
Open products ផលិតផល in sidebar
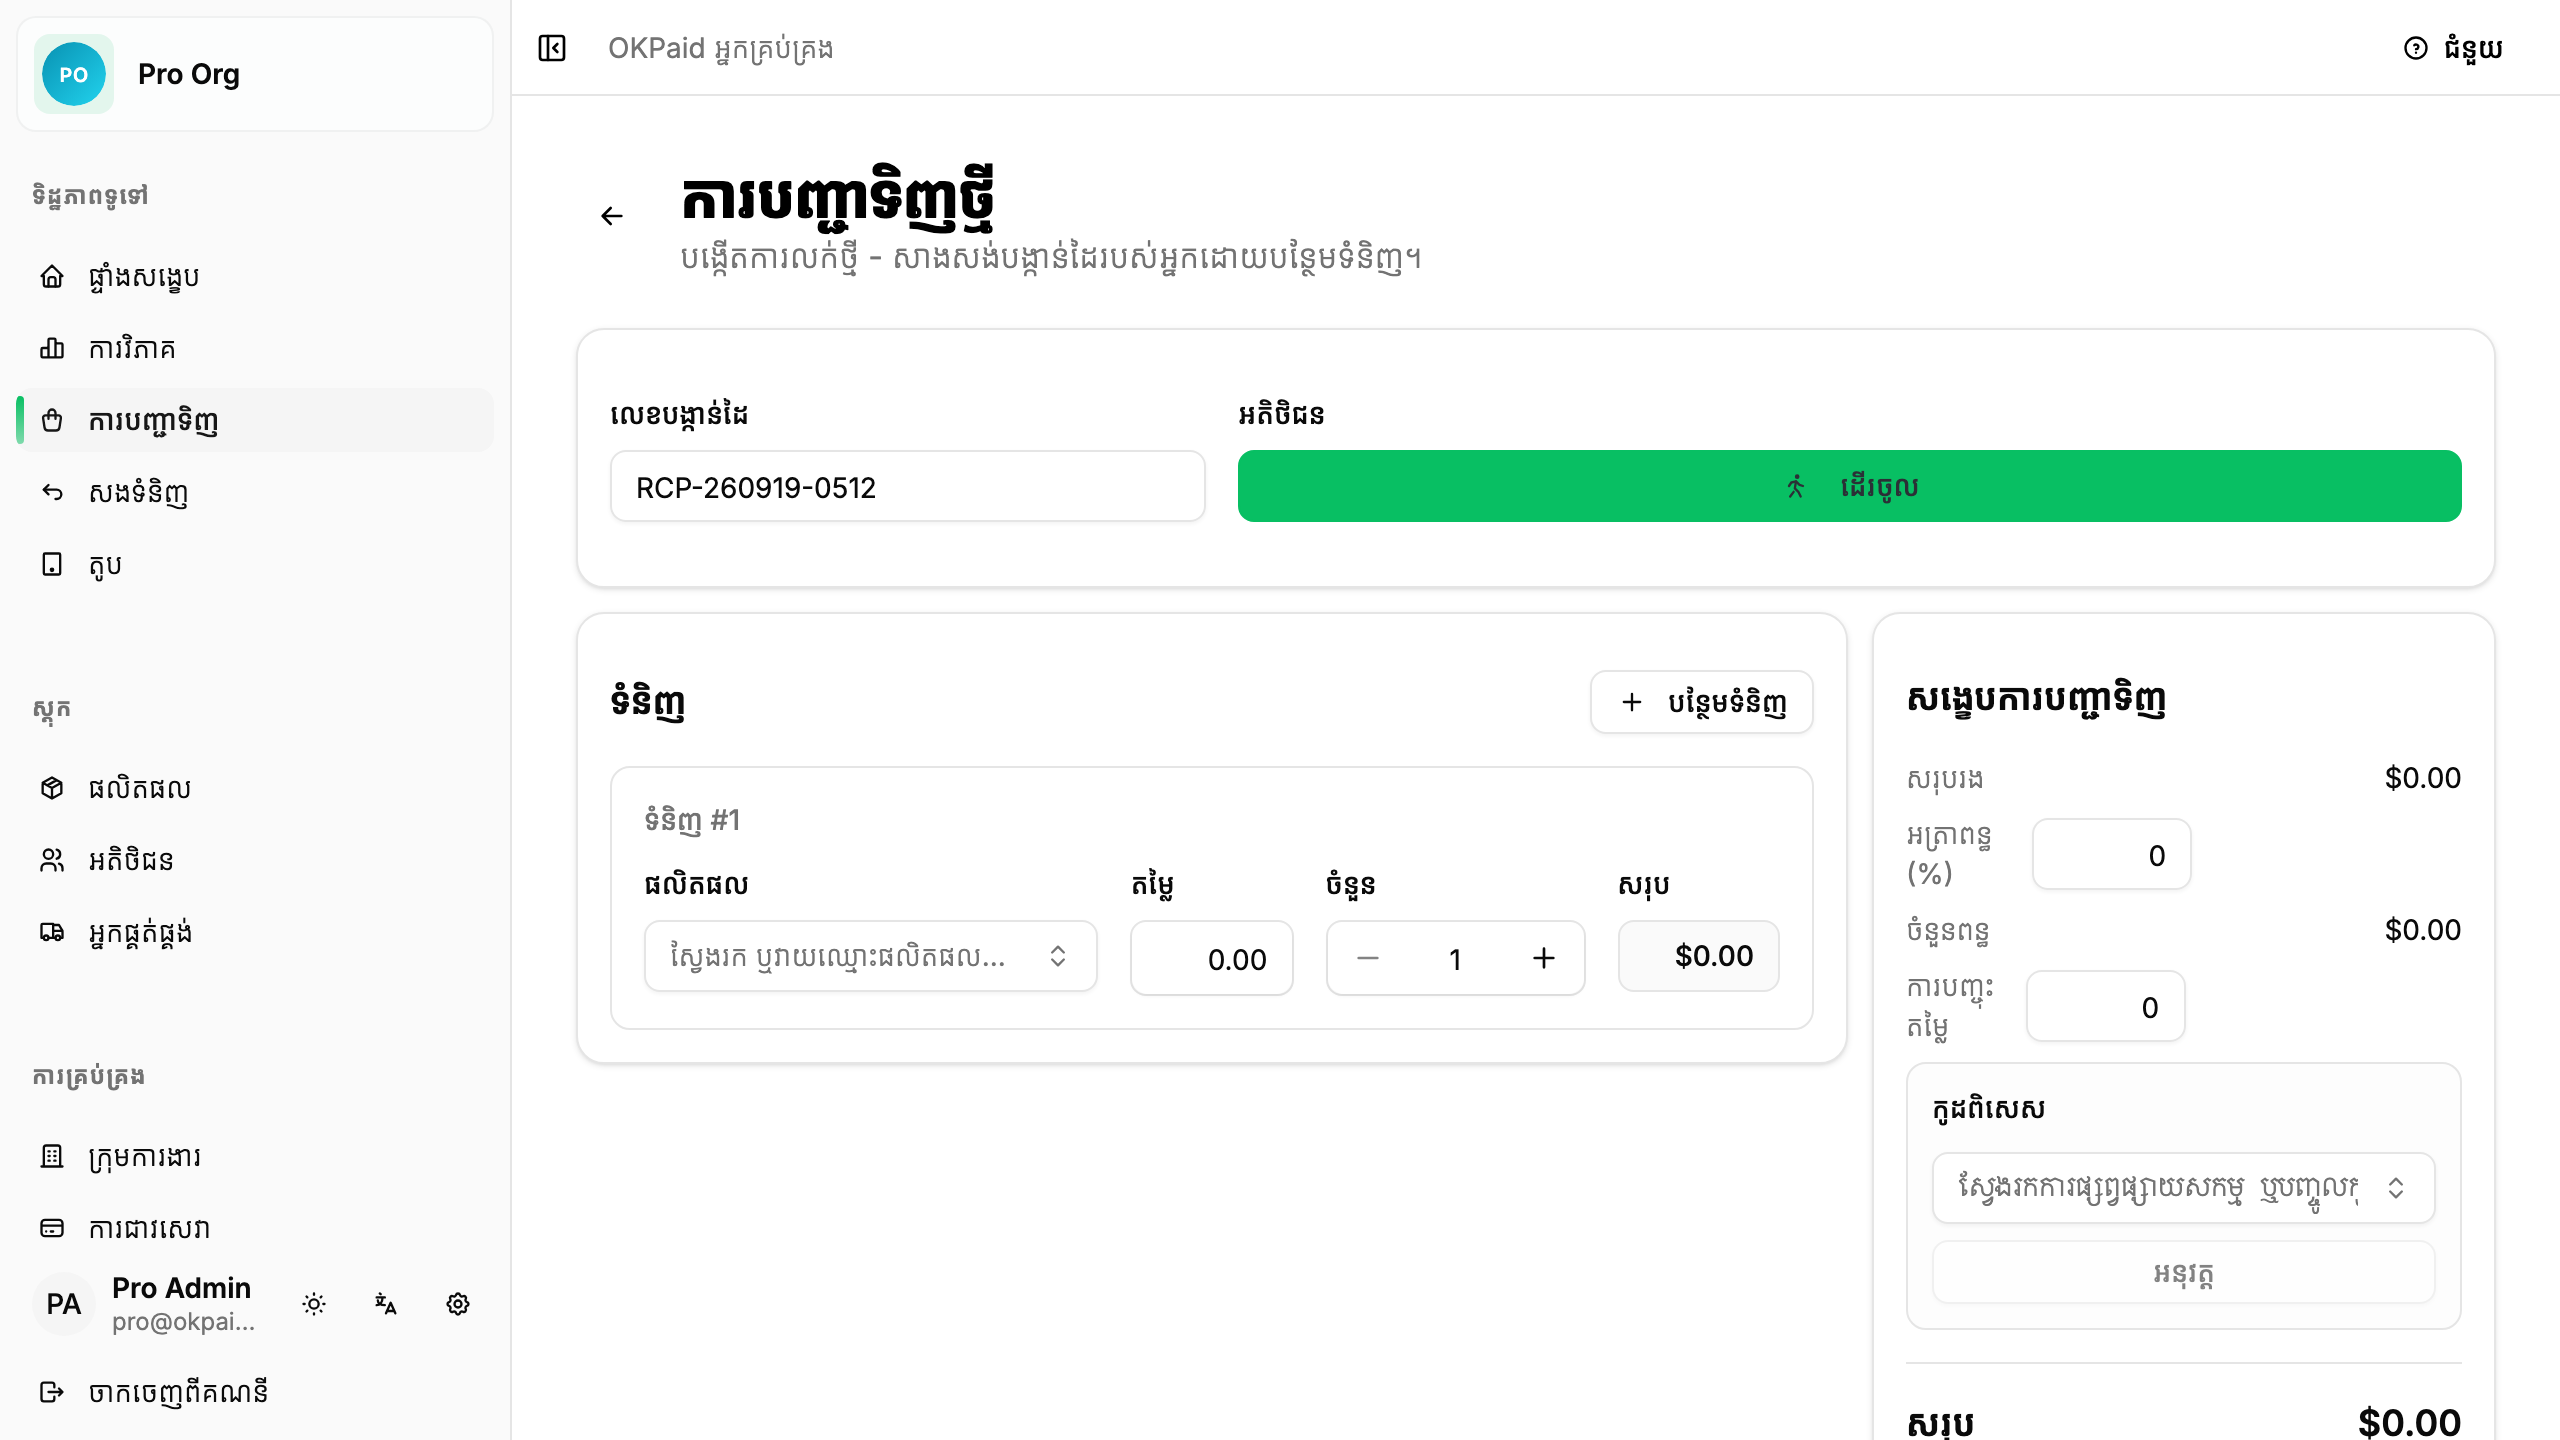pos(255,788)
